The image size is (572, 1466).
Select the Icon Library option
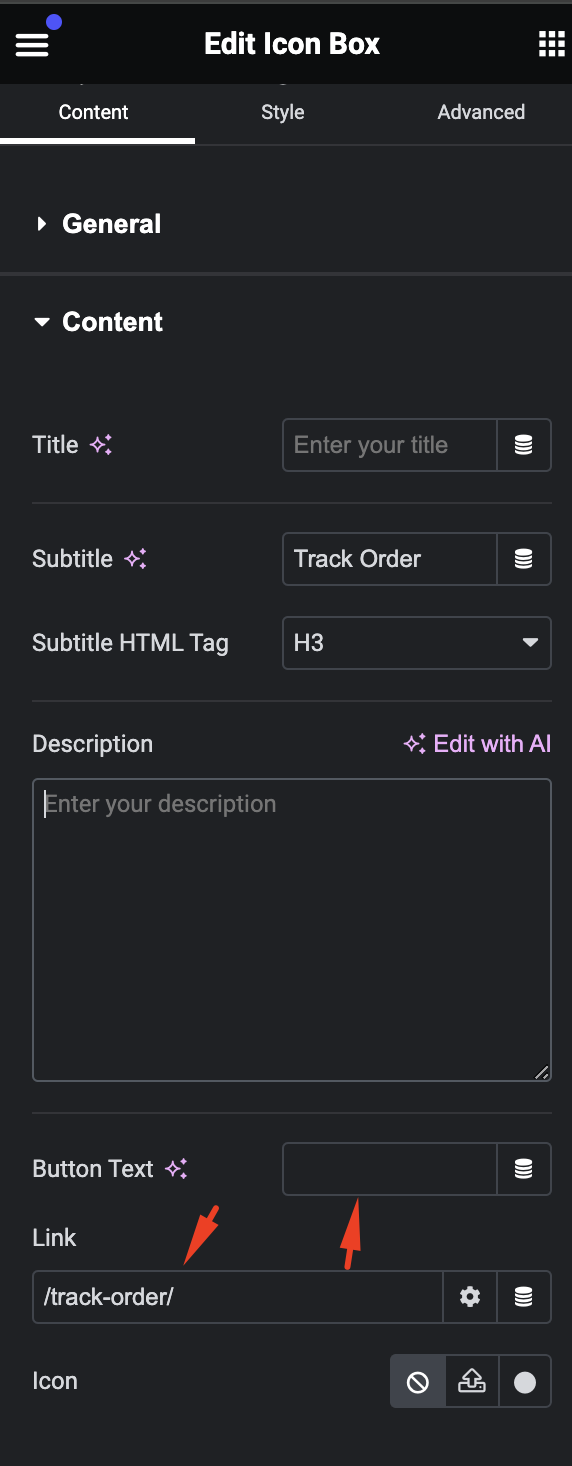point(525,1382)
